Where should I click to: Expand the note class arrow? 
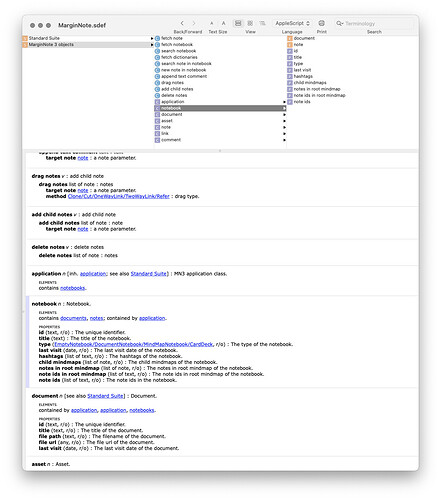click(x=284, y=127)
